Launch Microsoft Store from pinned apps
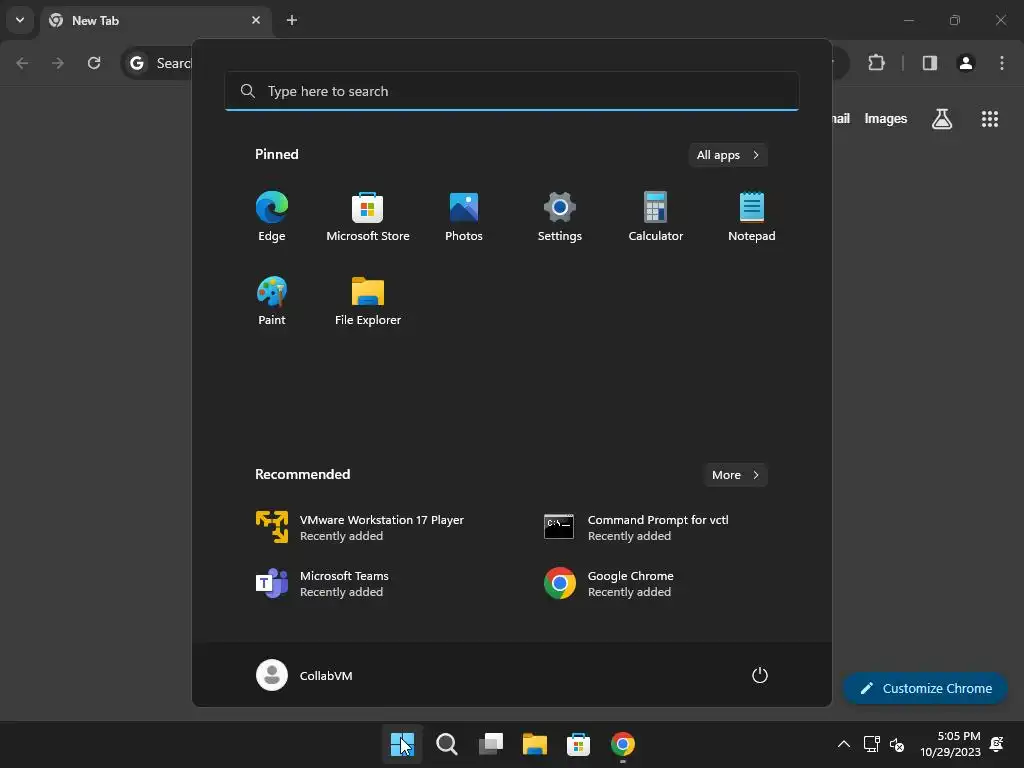This screenshot has width=1024, height=768. 368,217
